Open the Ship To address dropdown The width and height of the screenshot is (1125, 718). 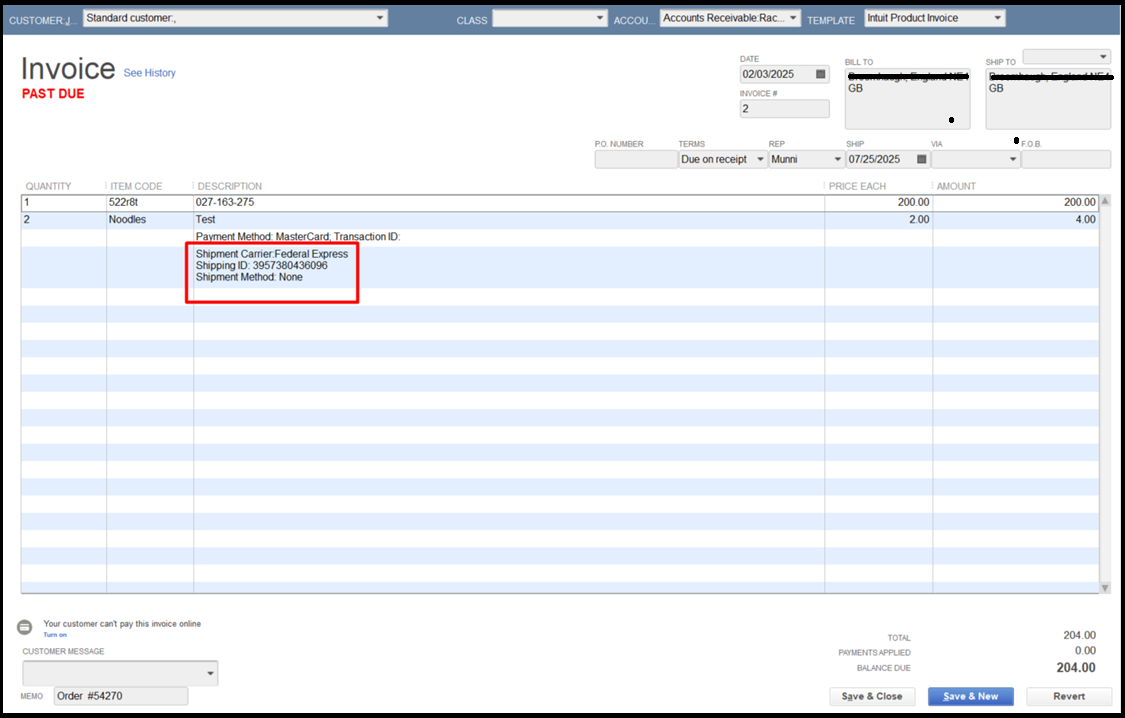coord(1103,57)
